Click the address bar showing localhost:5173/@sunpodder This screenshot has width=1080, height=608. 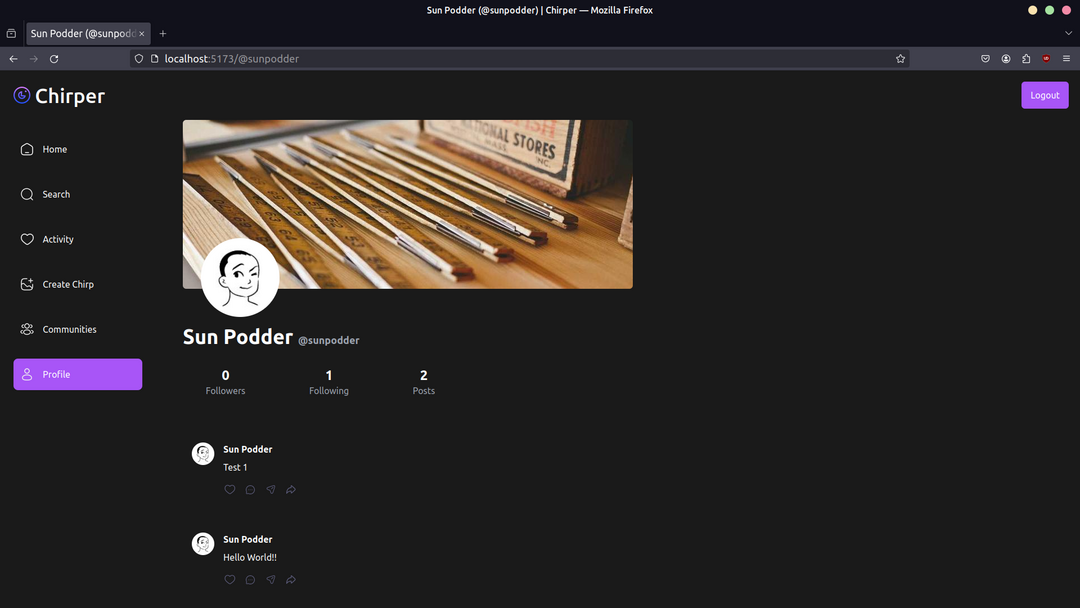(500, 59)
